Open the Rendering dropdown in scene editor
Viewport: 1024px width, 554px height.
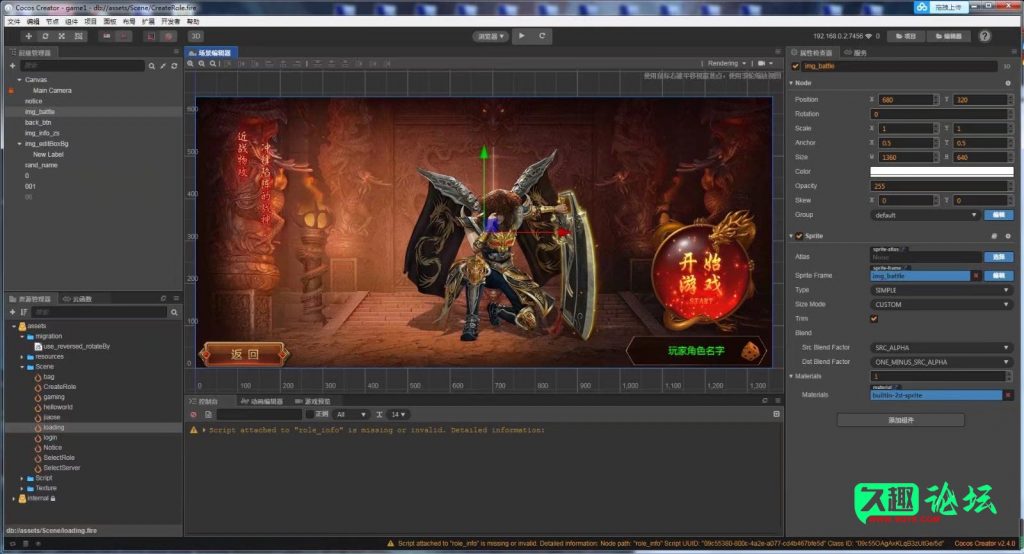(727, 63)
